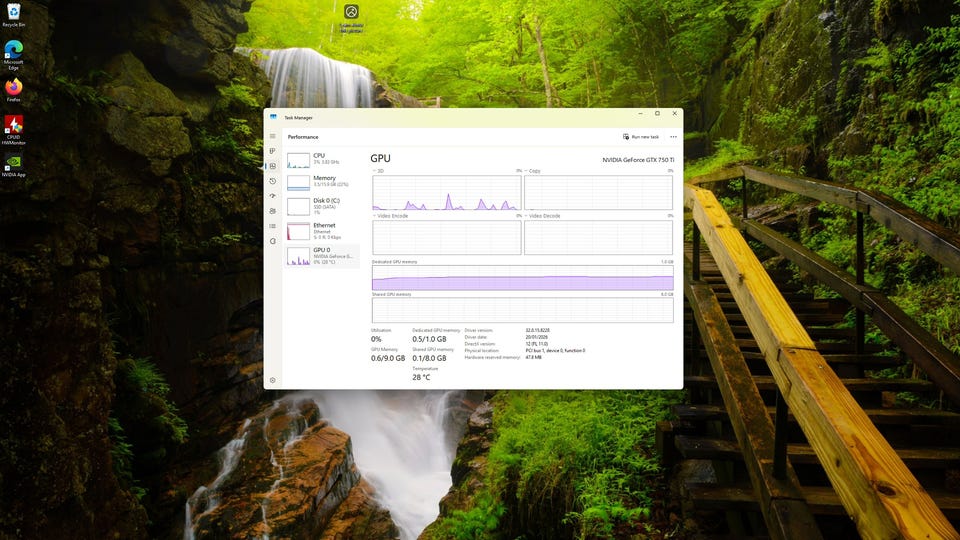Click the 0.6/9.0 GB GPU memory value

click(388, 358)
